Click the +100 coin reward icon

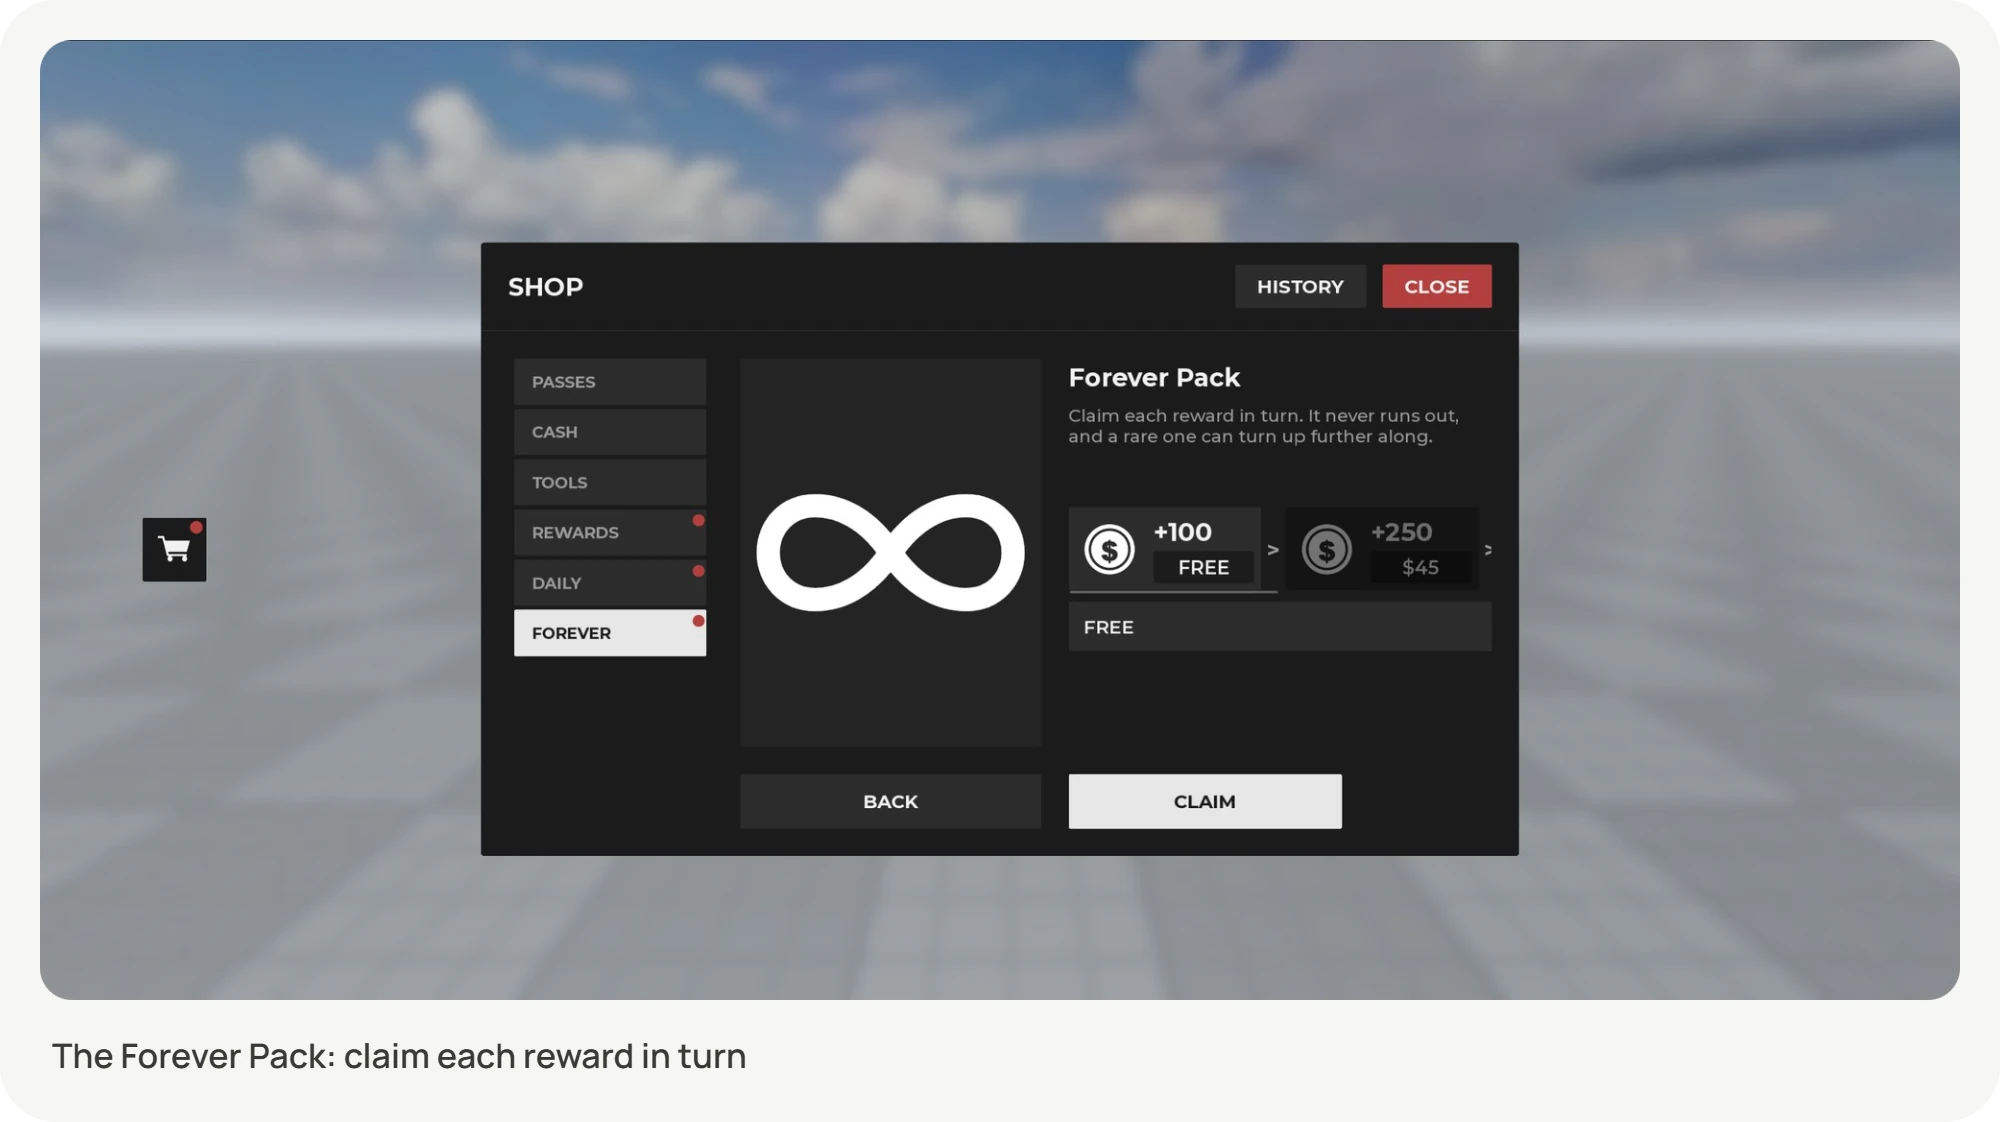coord(1109,549)
